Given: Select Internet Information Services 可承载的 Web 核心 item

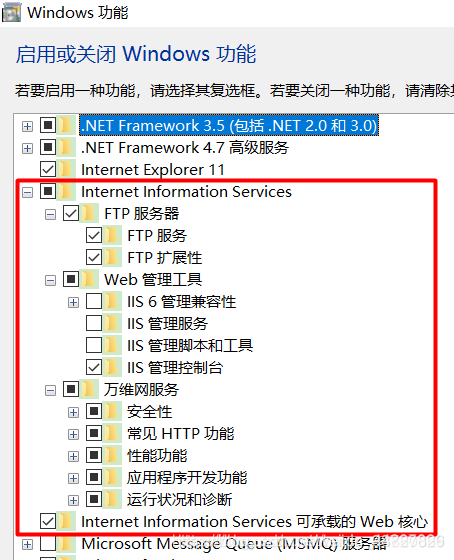Looking at the screenshot, I should point(254,522).
